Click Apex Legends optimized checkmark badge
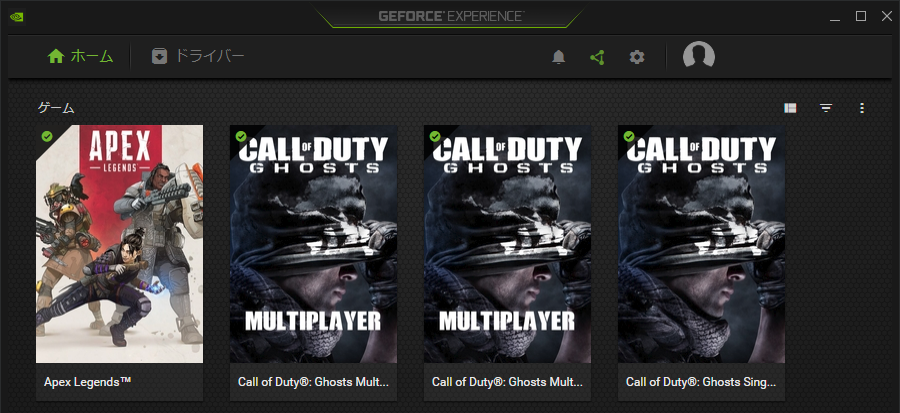 [47, 136]
